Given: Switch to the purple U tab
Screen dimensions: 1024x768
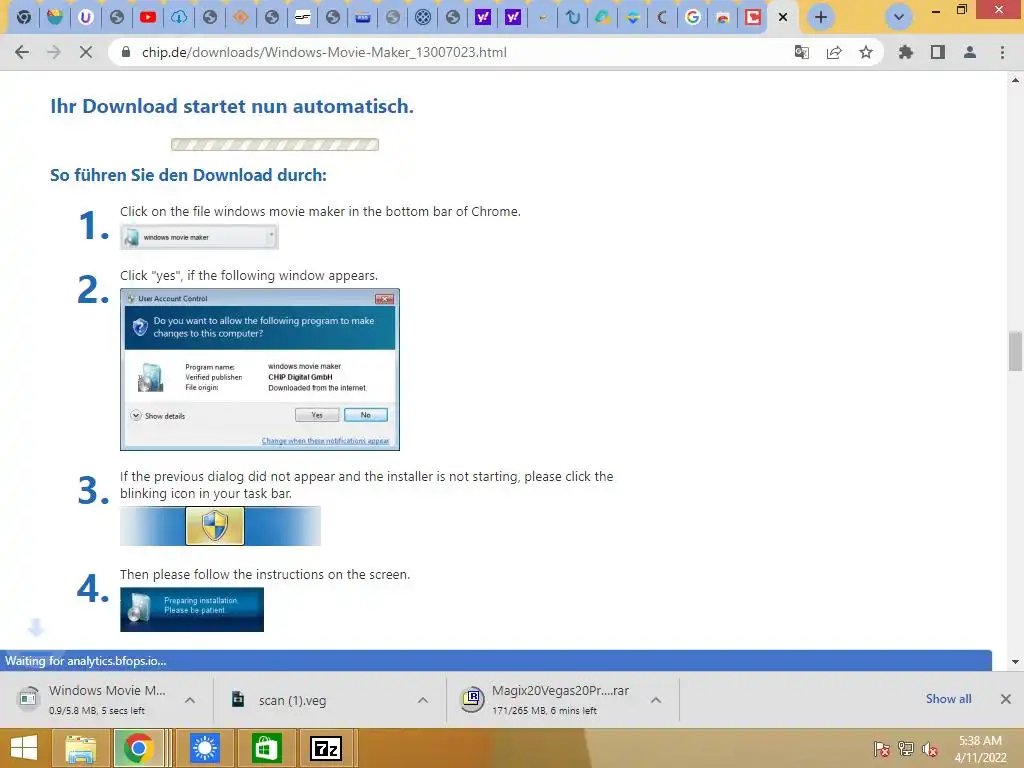Looking at the screenshot, I should 86,17.
